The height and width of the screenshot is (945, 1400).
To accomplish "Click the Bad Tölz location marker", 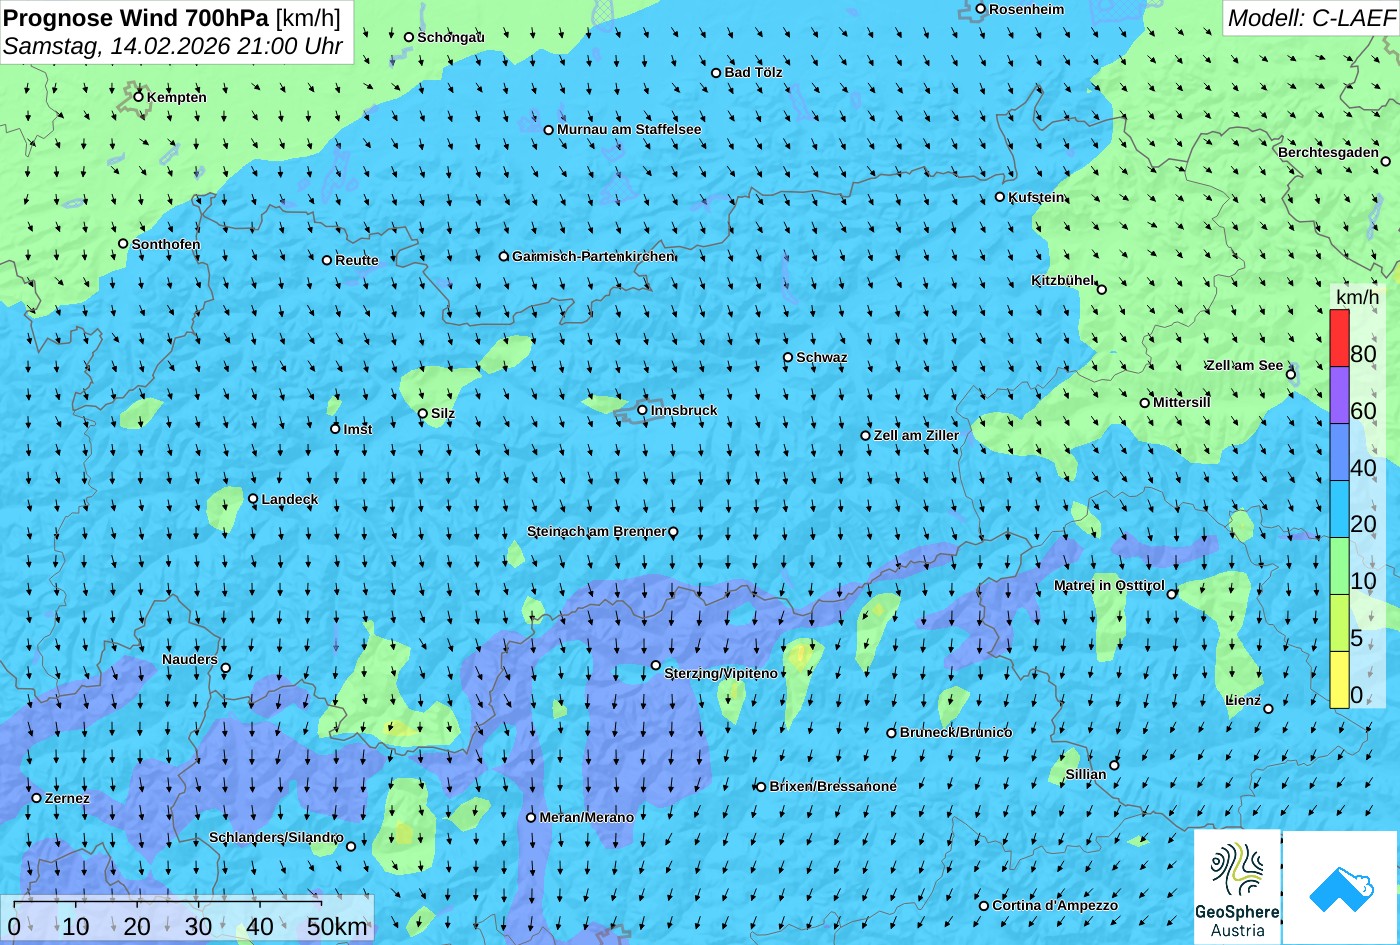I will pyautogui.click(x=716, y=73).
